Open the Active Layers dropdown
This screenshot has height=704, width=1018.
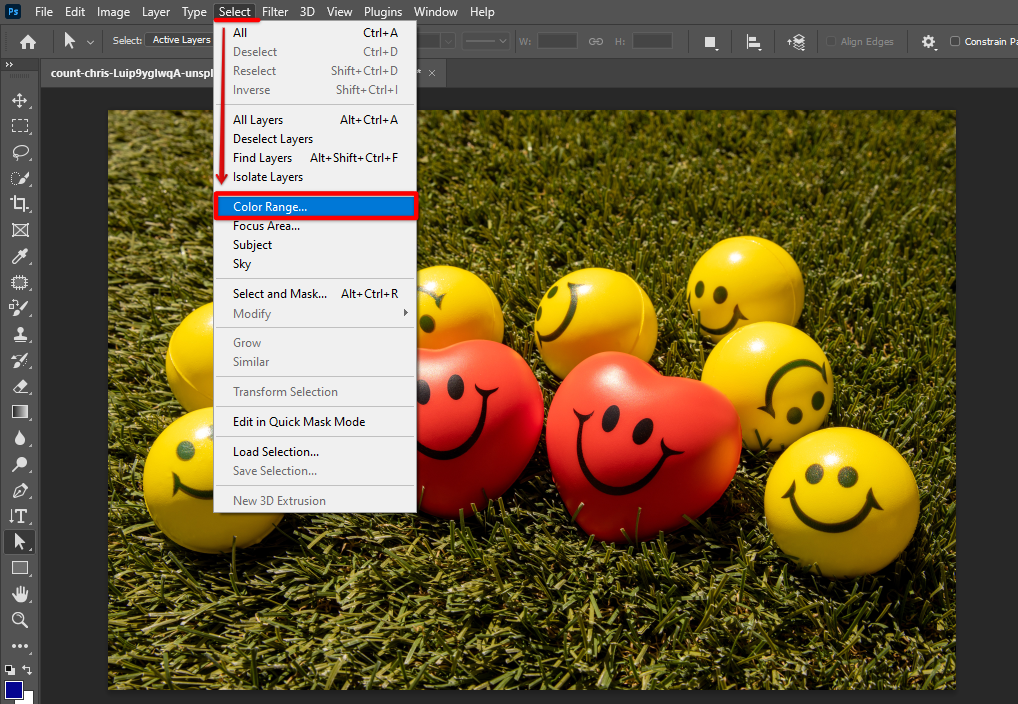(x=180, y=41)
